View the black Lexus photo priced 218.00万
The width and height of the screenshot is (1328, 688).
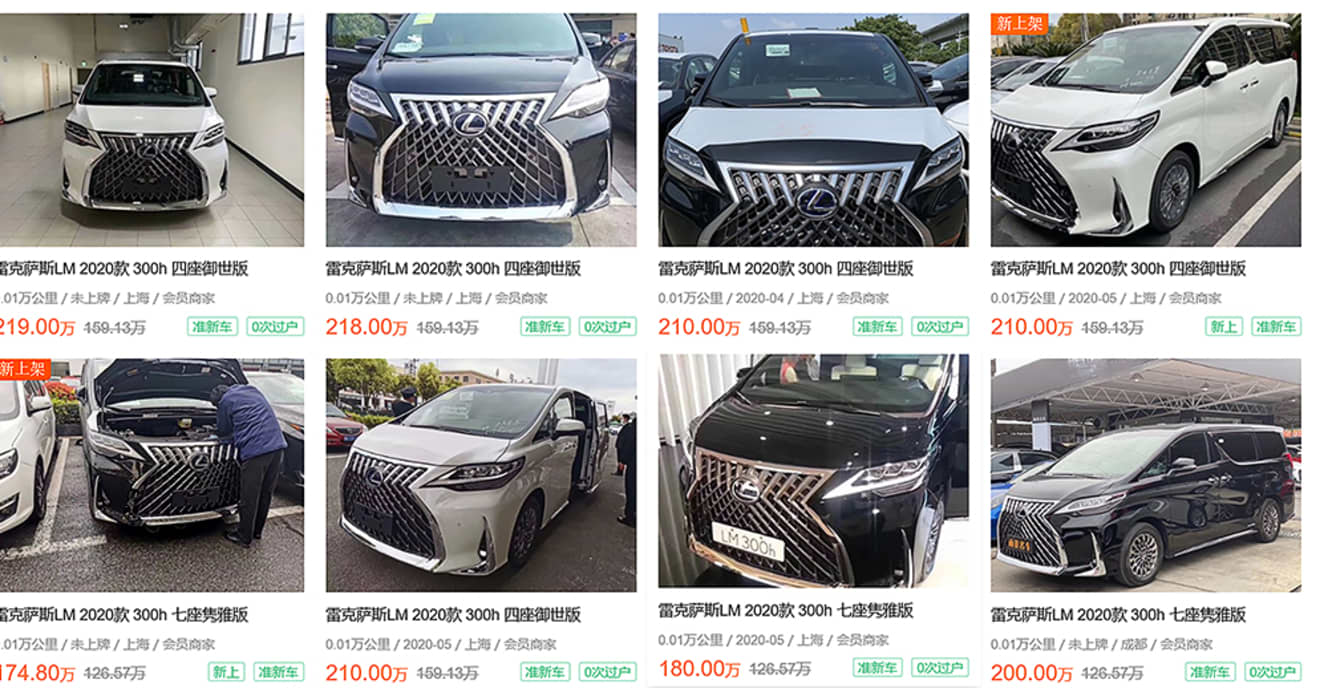click(x=481, y=130)
